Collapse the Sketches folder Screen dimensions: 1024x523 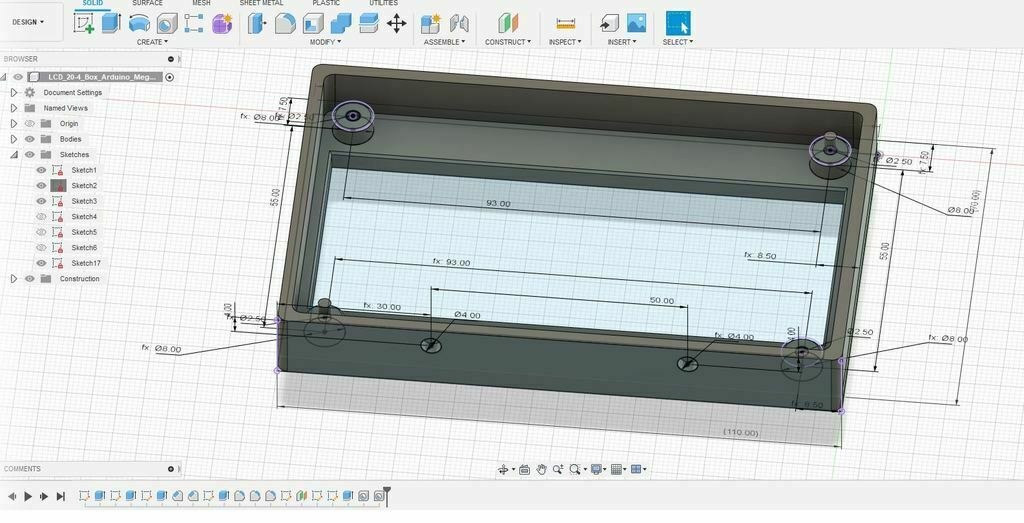tap(14, 155)
